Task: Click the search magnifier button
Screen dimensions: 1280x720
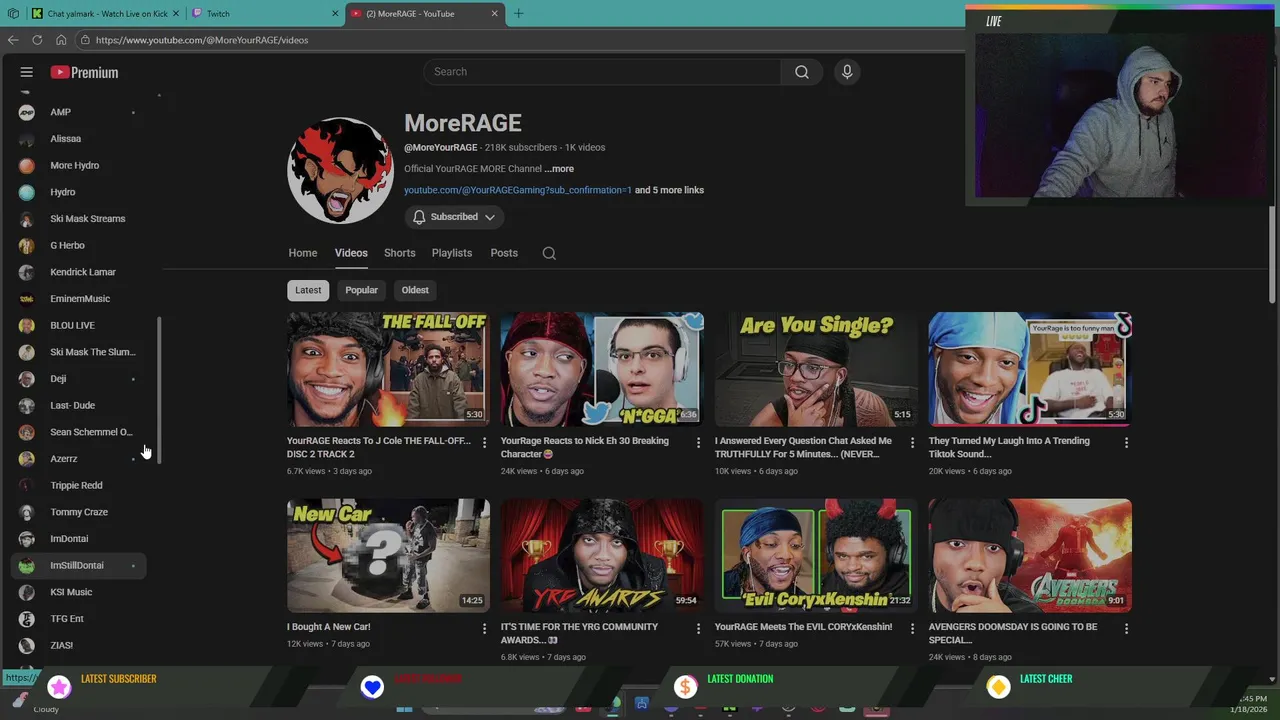Action: point(802,72)
